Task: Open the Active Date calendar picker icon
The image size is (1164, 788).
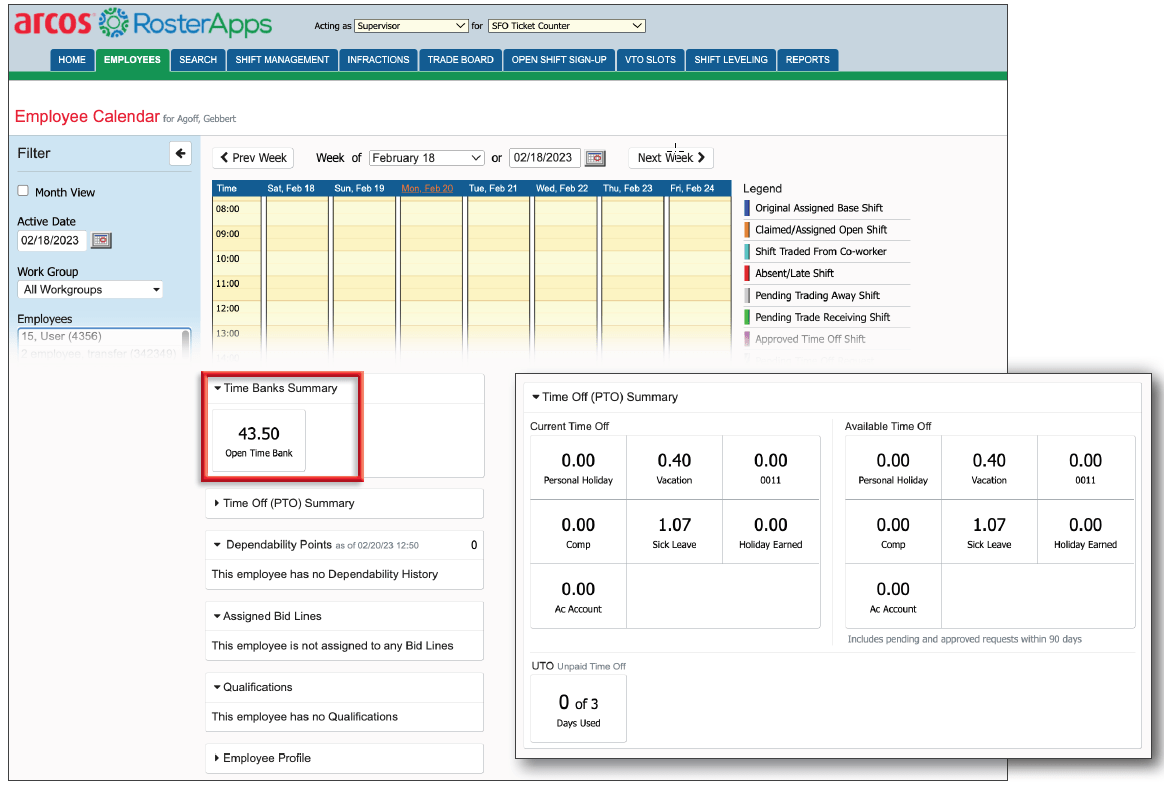Action: pos(102,241)
